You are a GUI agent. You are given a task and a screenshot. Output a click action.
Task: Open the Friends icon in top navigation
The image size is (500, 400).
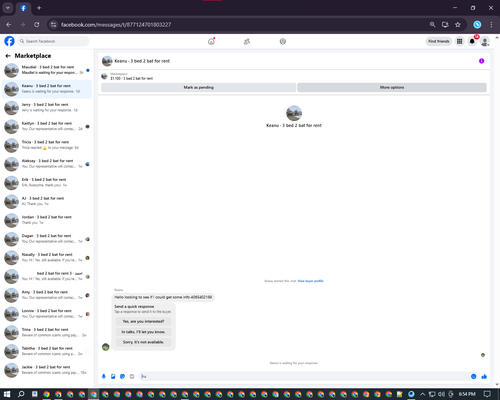247,41
